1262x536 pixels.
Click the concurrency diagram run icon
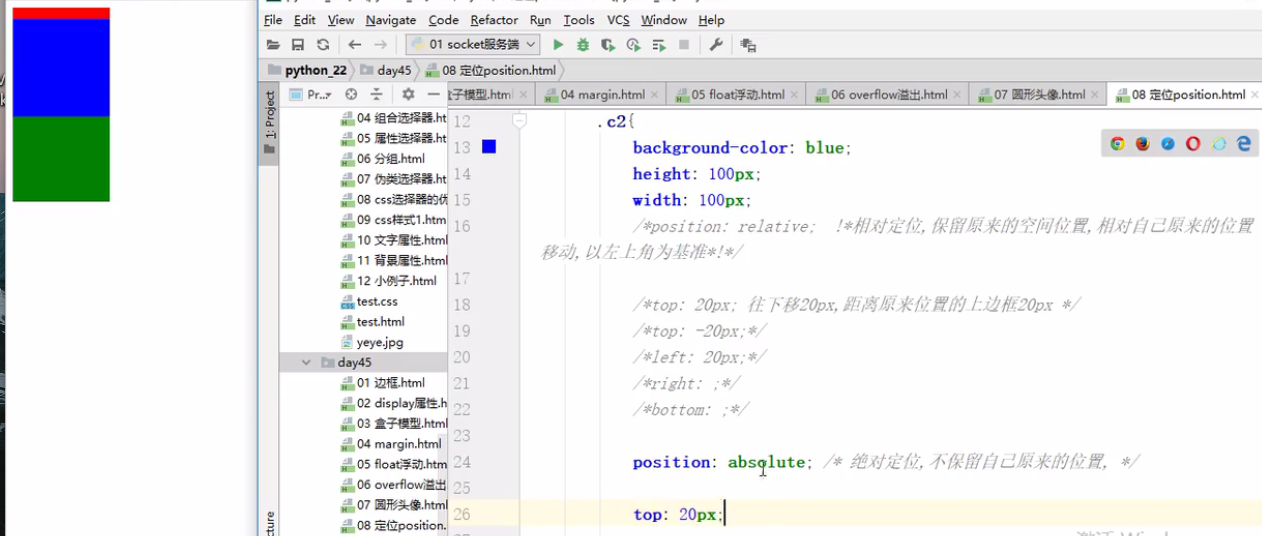point(659,45)
